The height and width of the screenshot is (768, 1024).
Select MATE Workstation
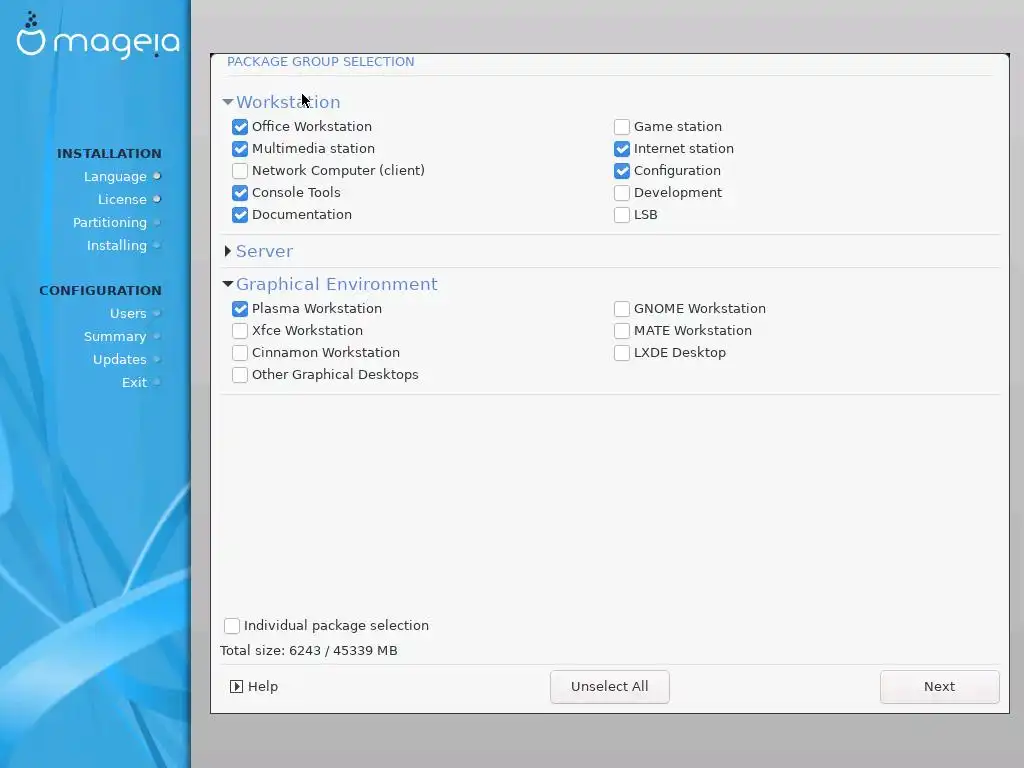tap(622, 330)
